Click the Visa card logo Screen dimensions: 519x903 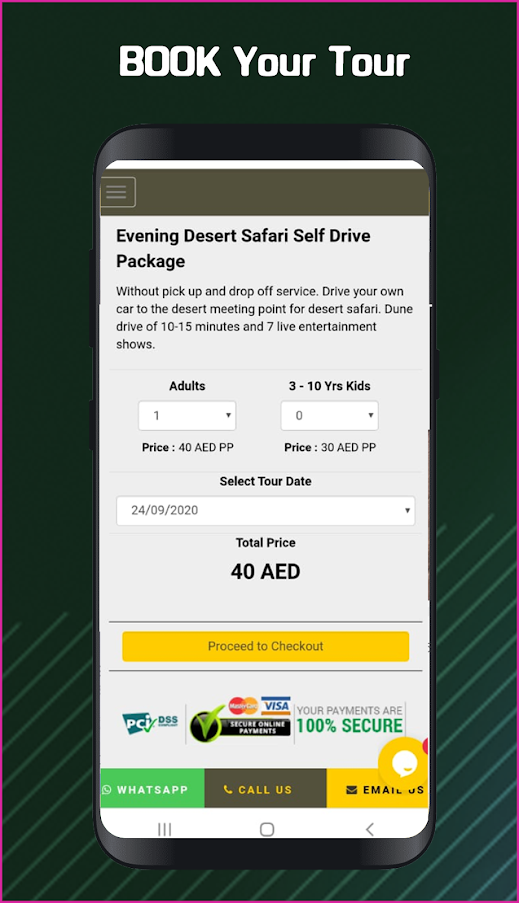pos(276,705)
